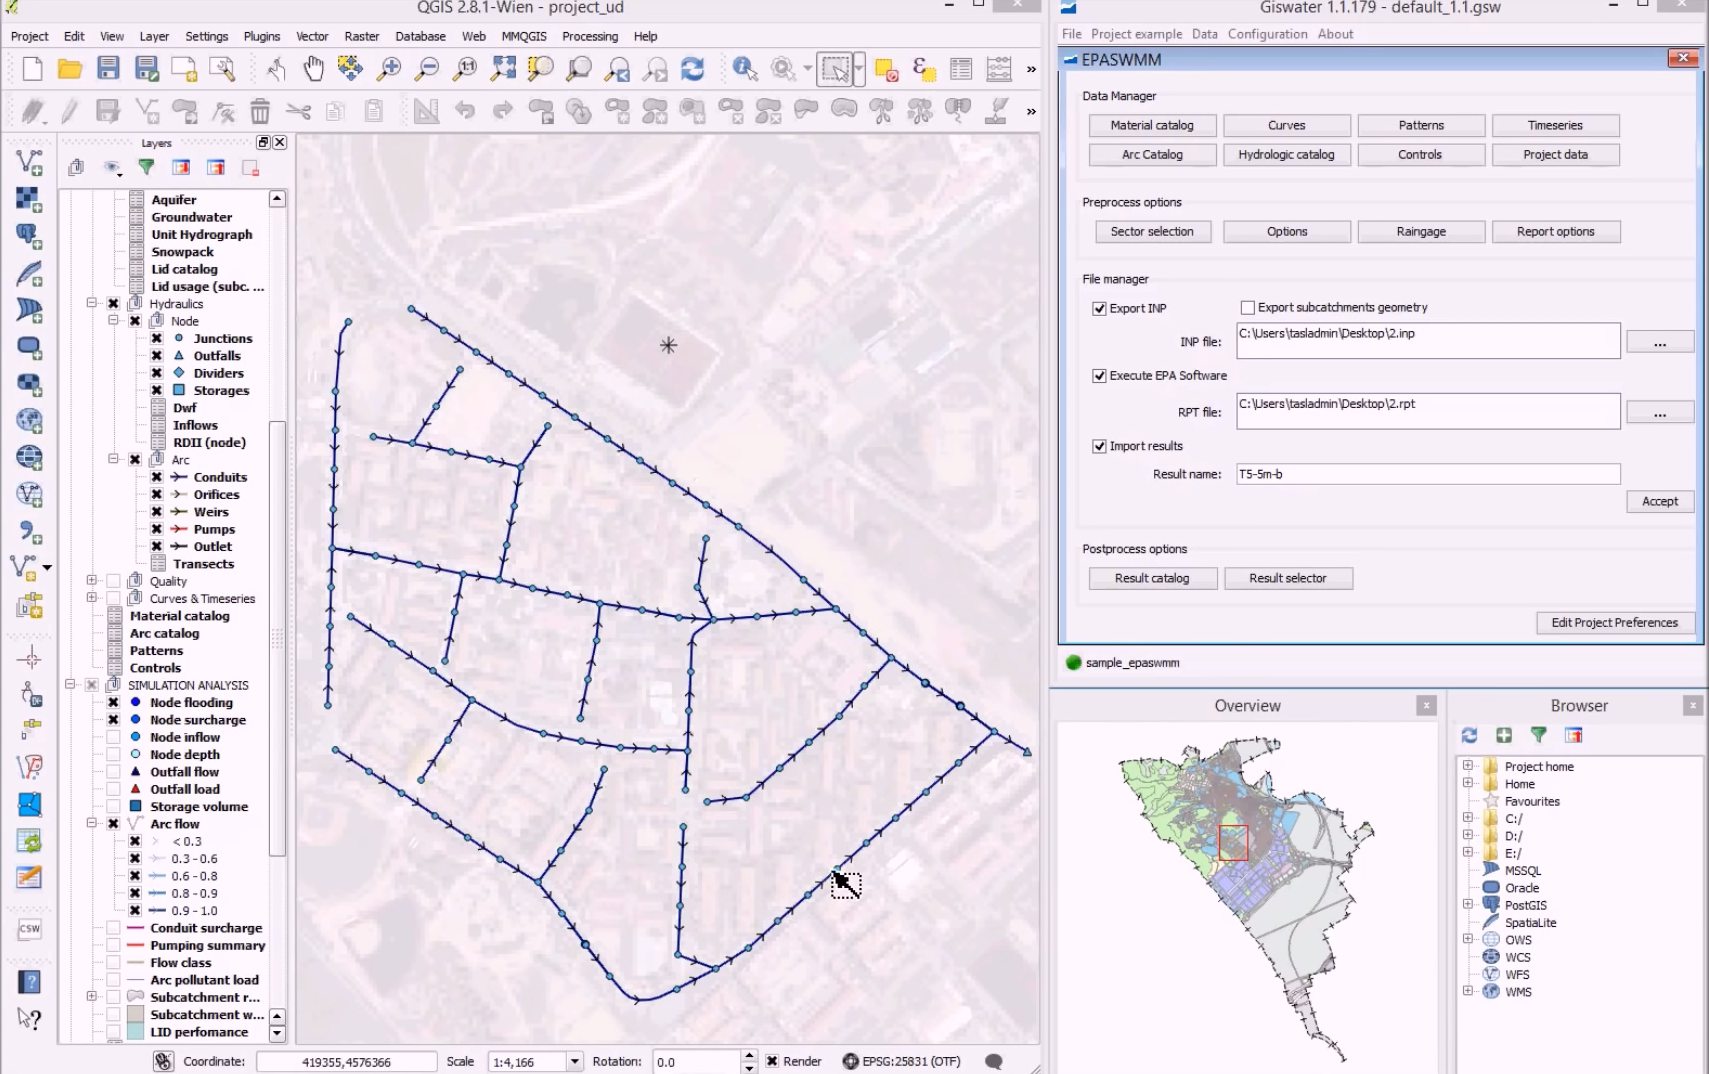Click the Refresh map icon
The image size is (1709, 1074).
(x=692, y=69)
